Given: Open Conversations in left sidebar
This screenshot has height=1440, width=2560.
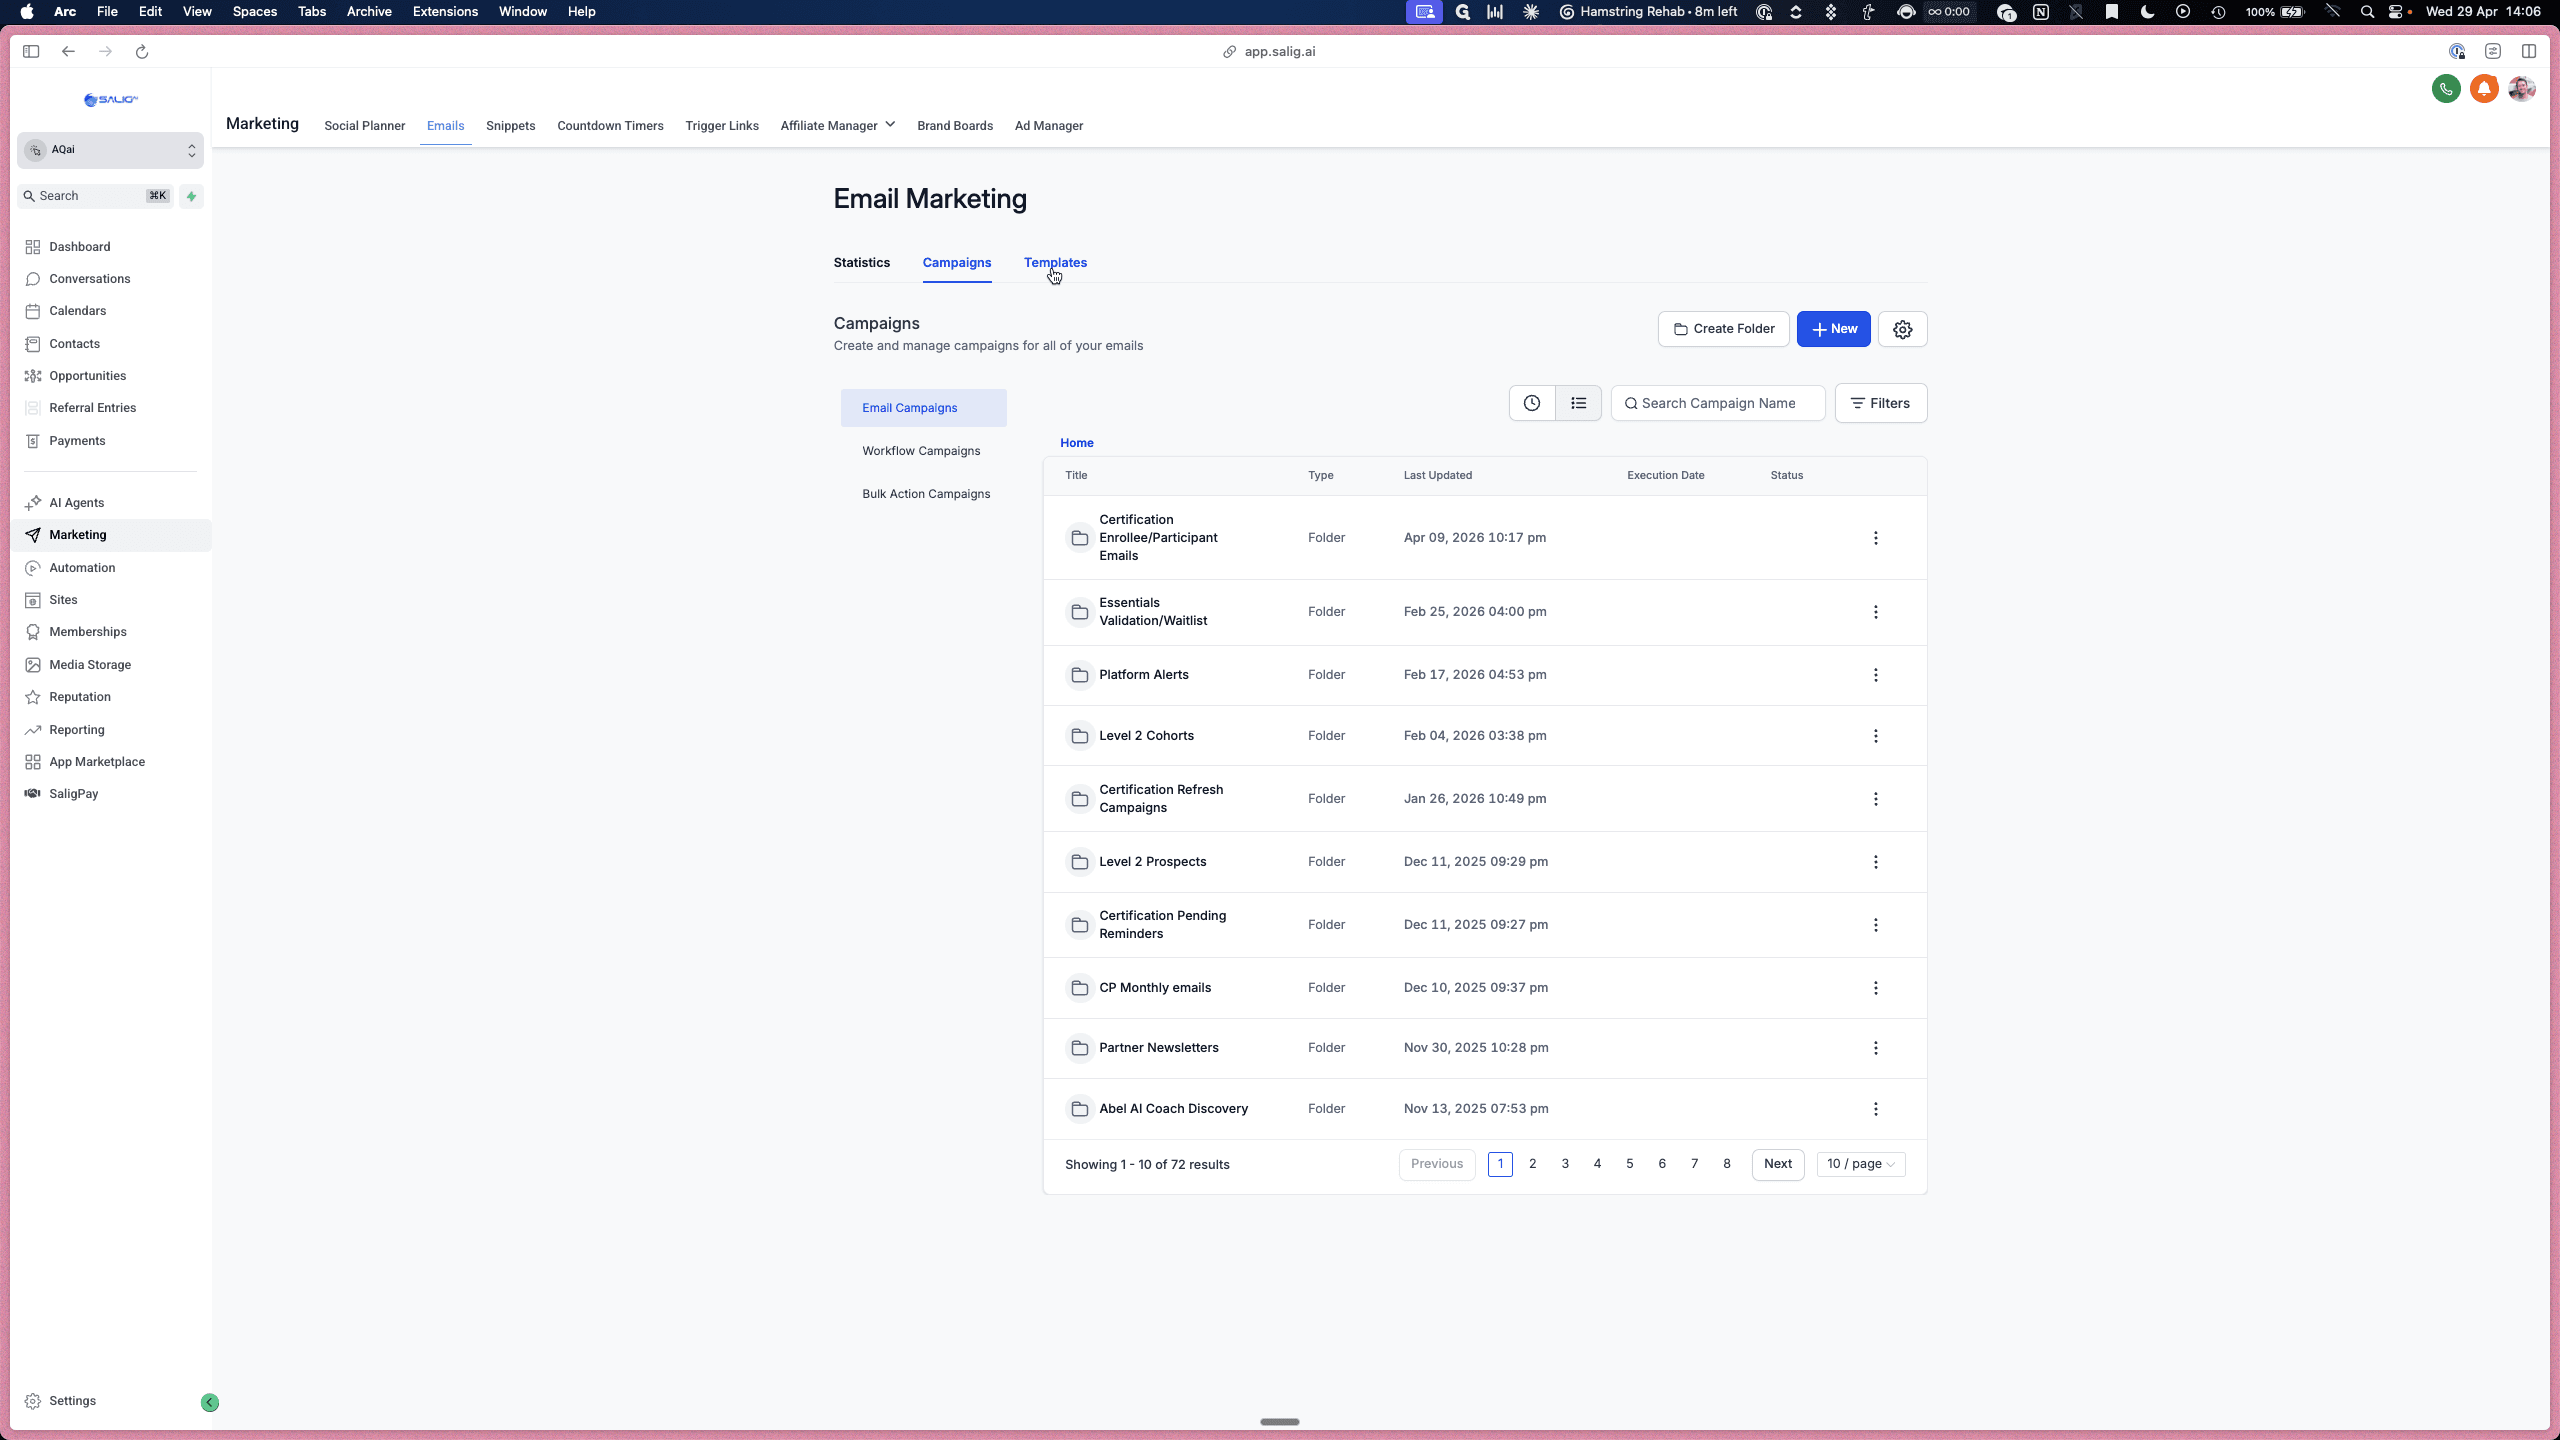Looking at the screenshot, I should point(90,279).
